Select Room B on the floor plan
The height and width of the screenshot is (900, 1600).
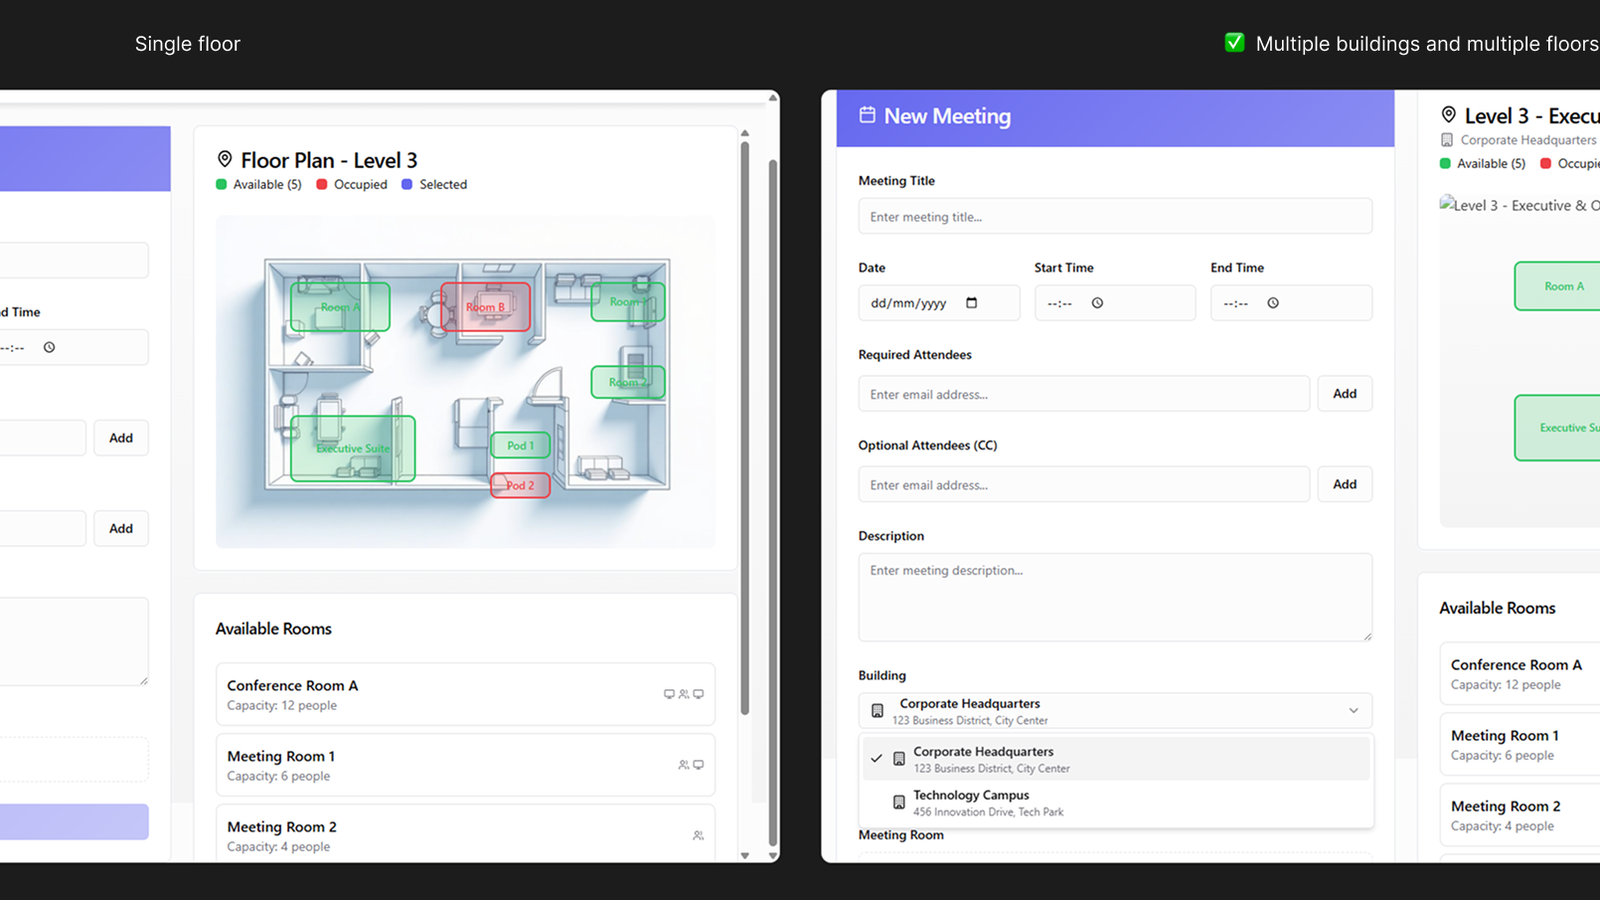[x=485, y=307]
